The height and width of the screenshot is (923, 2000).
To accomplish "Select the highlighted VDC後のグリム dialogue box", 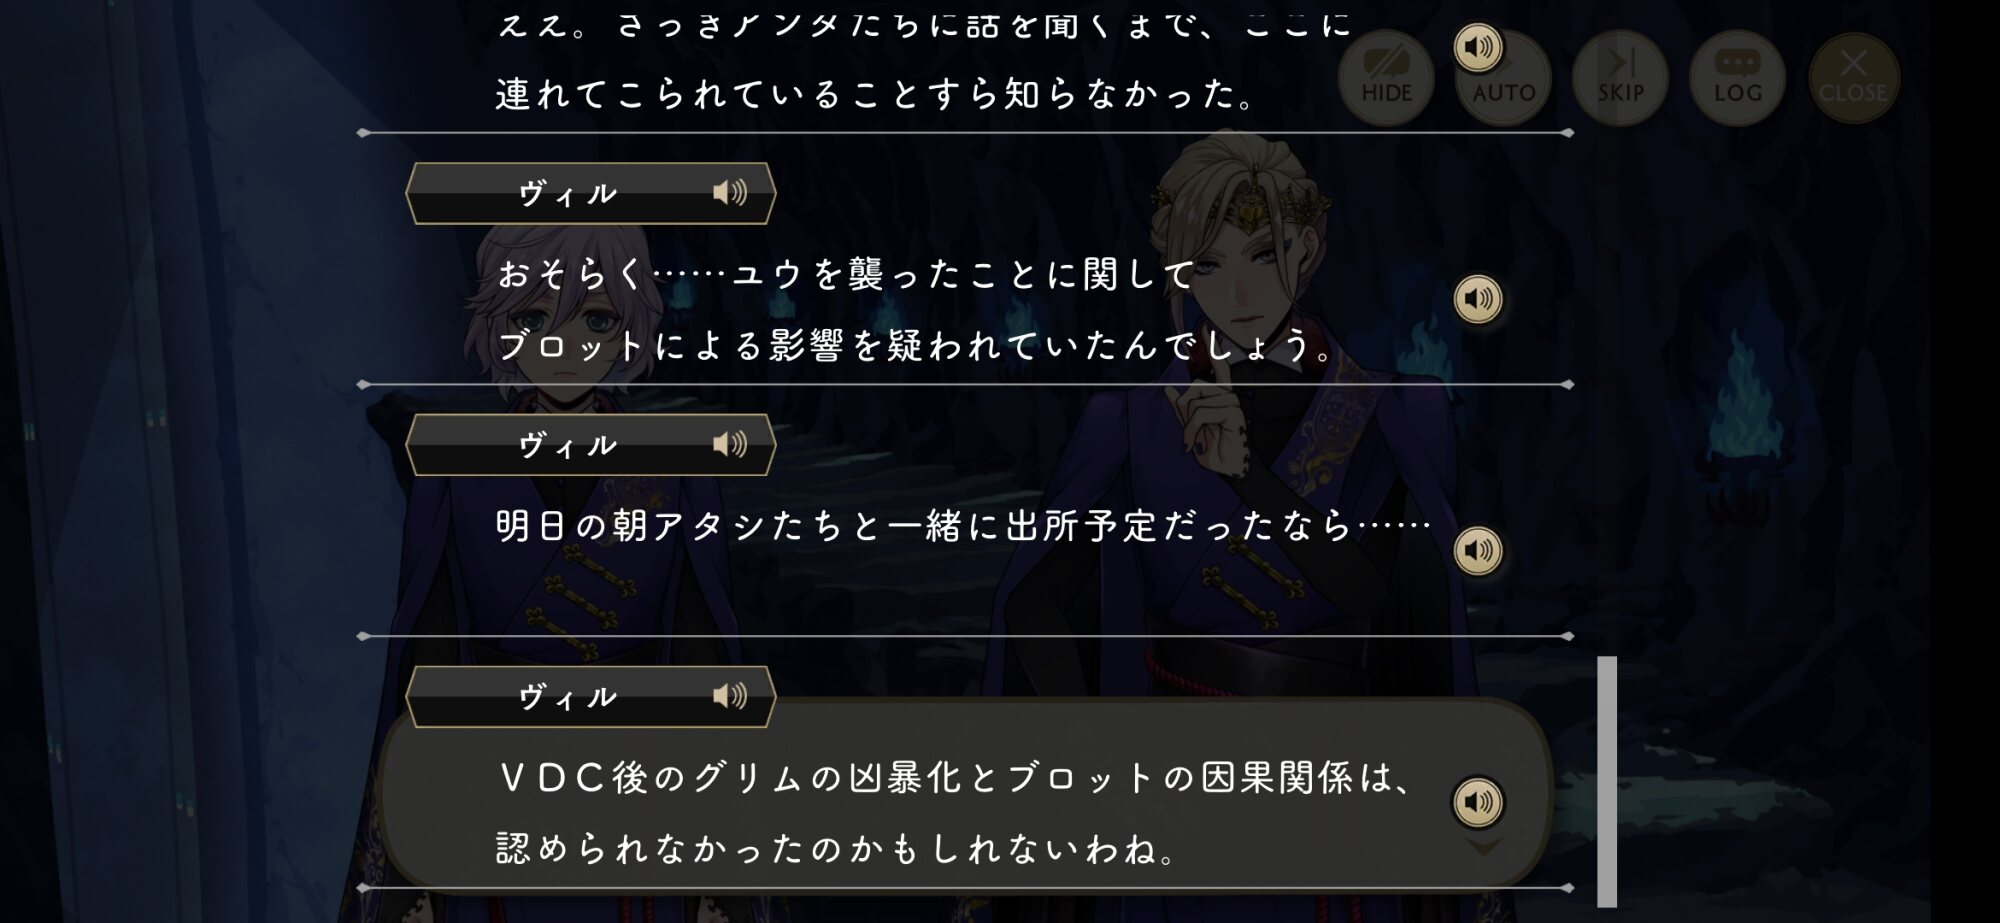I will (965, 792).
